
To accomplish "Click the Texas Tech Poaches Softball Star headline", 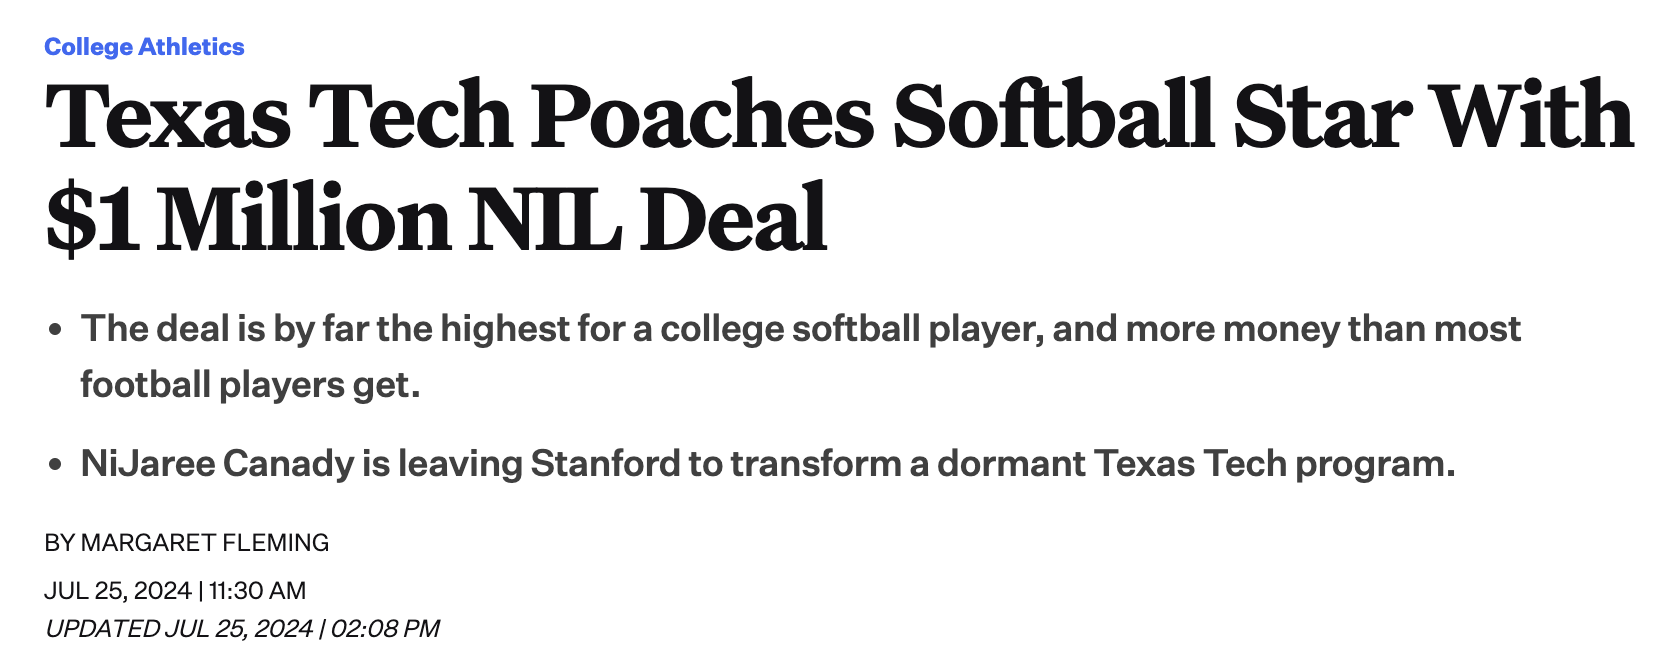I will [840, 167].
